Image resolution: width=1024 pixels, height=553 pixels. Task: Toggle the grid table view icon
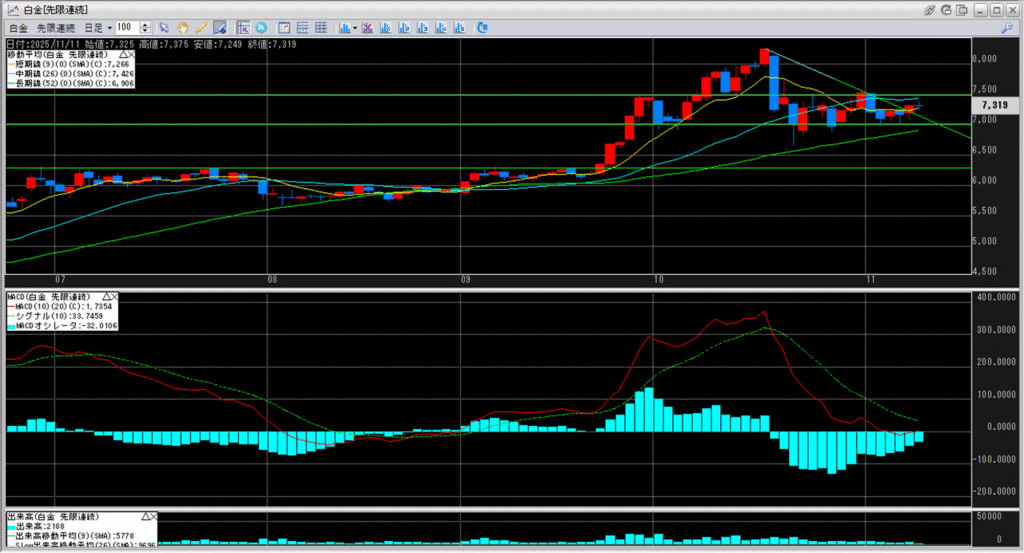(319, 27)
